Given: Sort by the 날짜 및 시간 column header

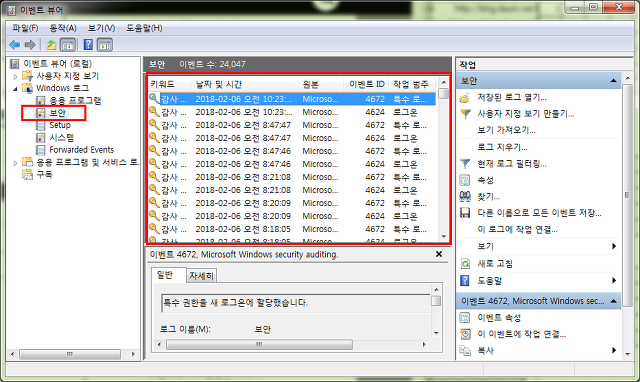Looking at the screenshot, I should pos(245,84).
